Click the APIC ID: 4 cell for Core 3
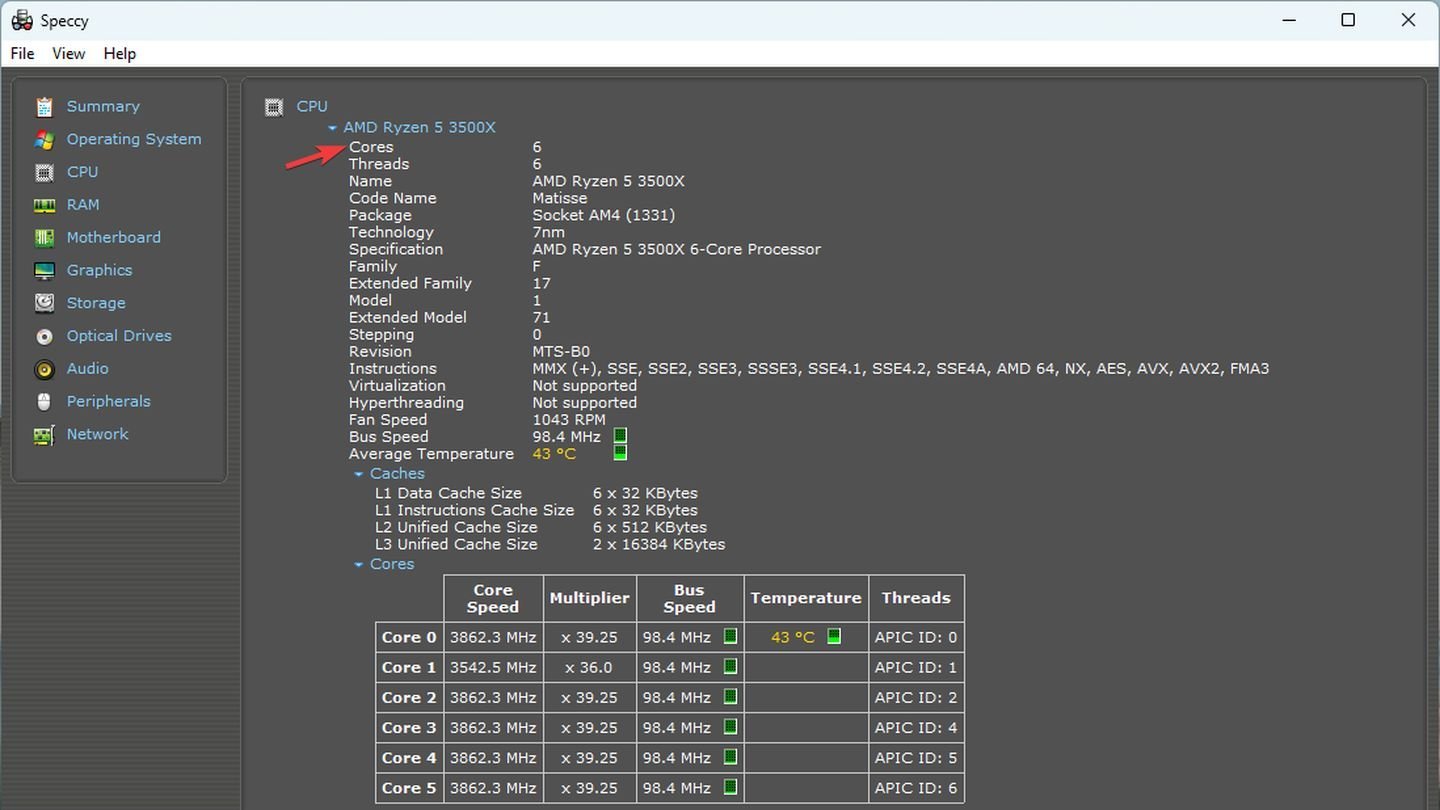Viewport: 1440px width, 810px height. [x=916, y=727]
